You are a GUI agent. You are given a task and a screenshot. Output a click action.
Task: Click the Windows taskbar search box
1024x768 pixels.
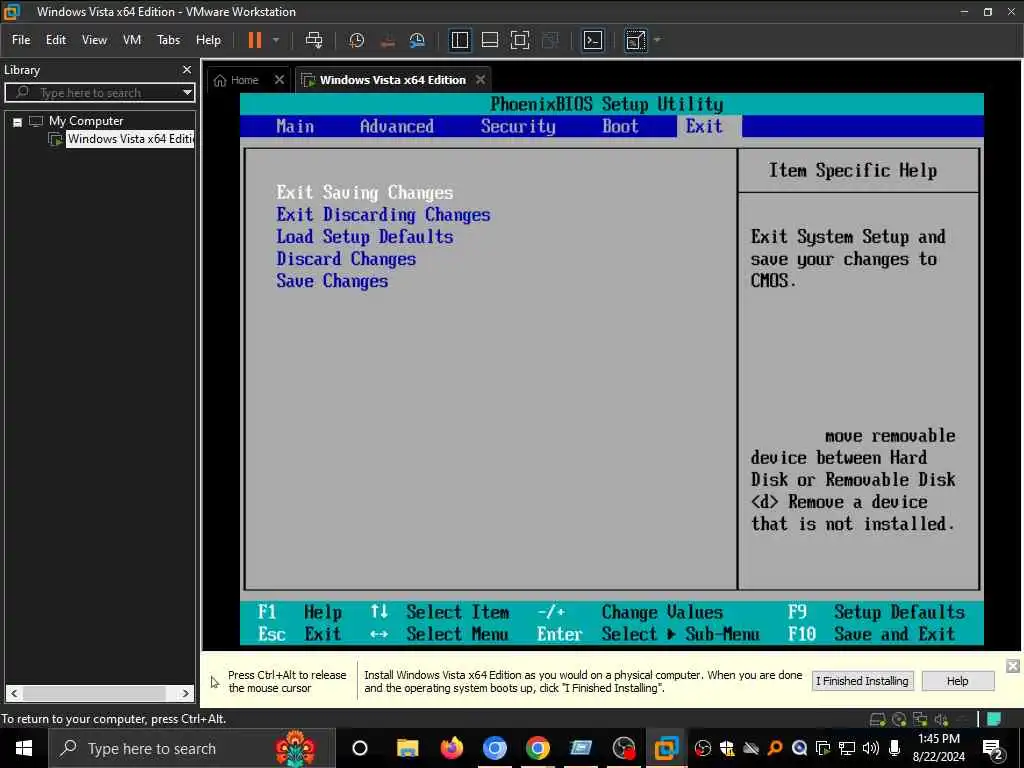pyautogui.click(x=192, y=748)
